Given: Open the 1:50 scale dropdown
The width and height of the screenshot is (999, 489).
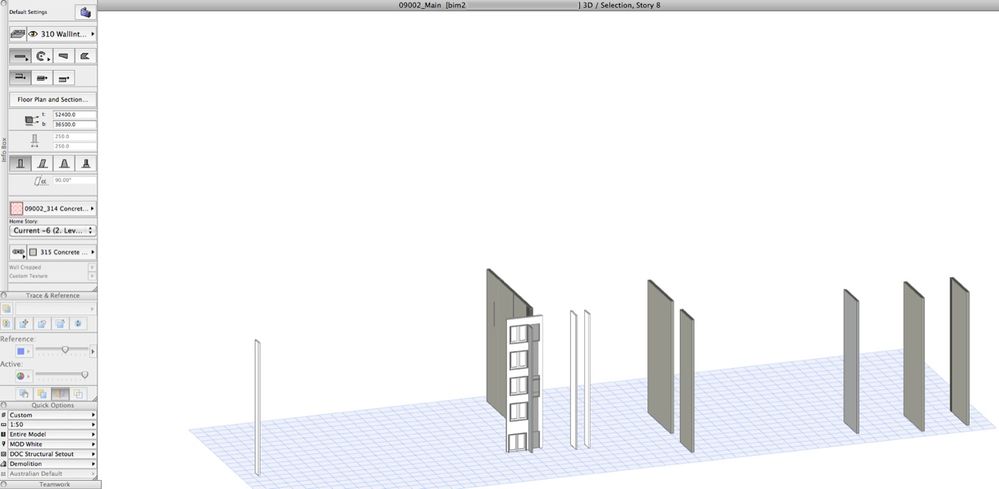Looking at the screenshot, I should coord(52,425).
